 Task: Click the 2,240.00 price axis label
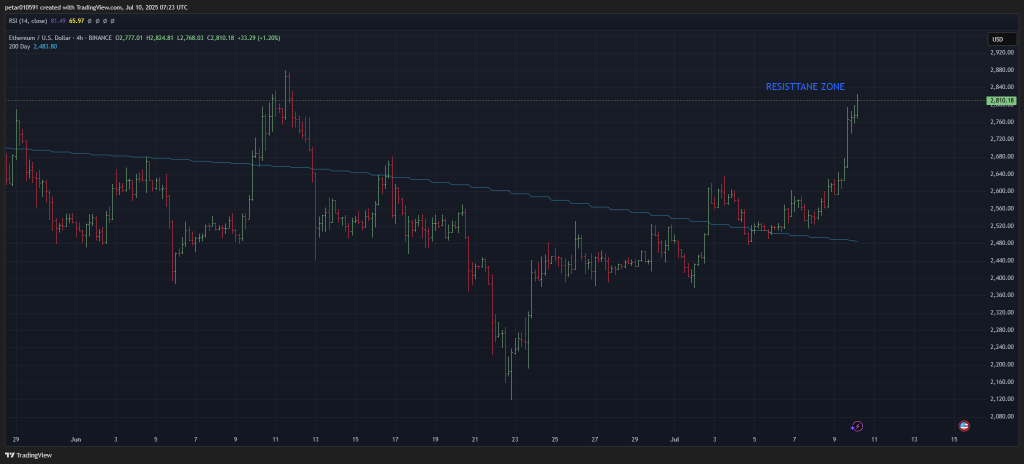tap(1001, 347)
